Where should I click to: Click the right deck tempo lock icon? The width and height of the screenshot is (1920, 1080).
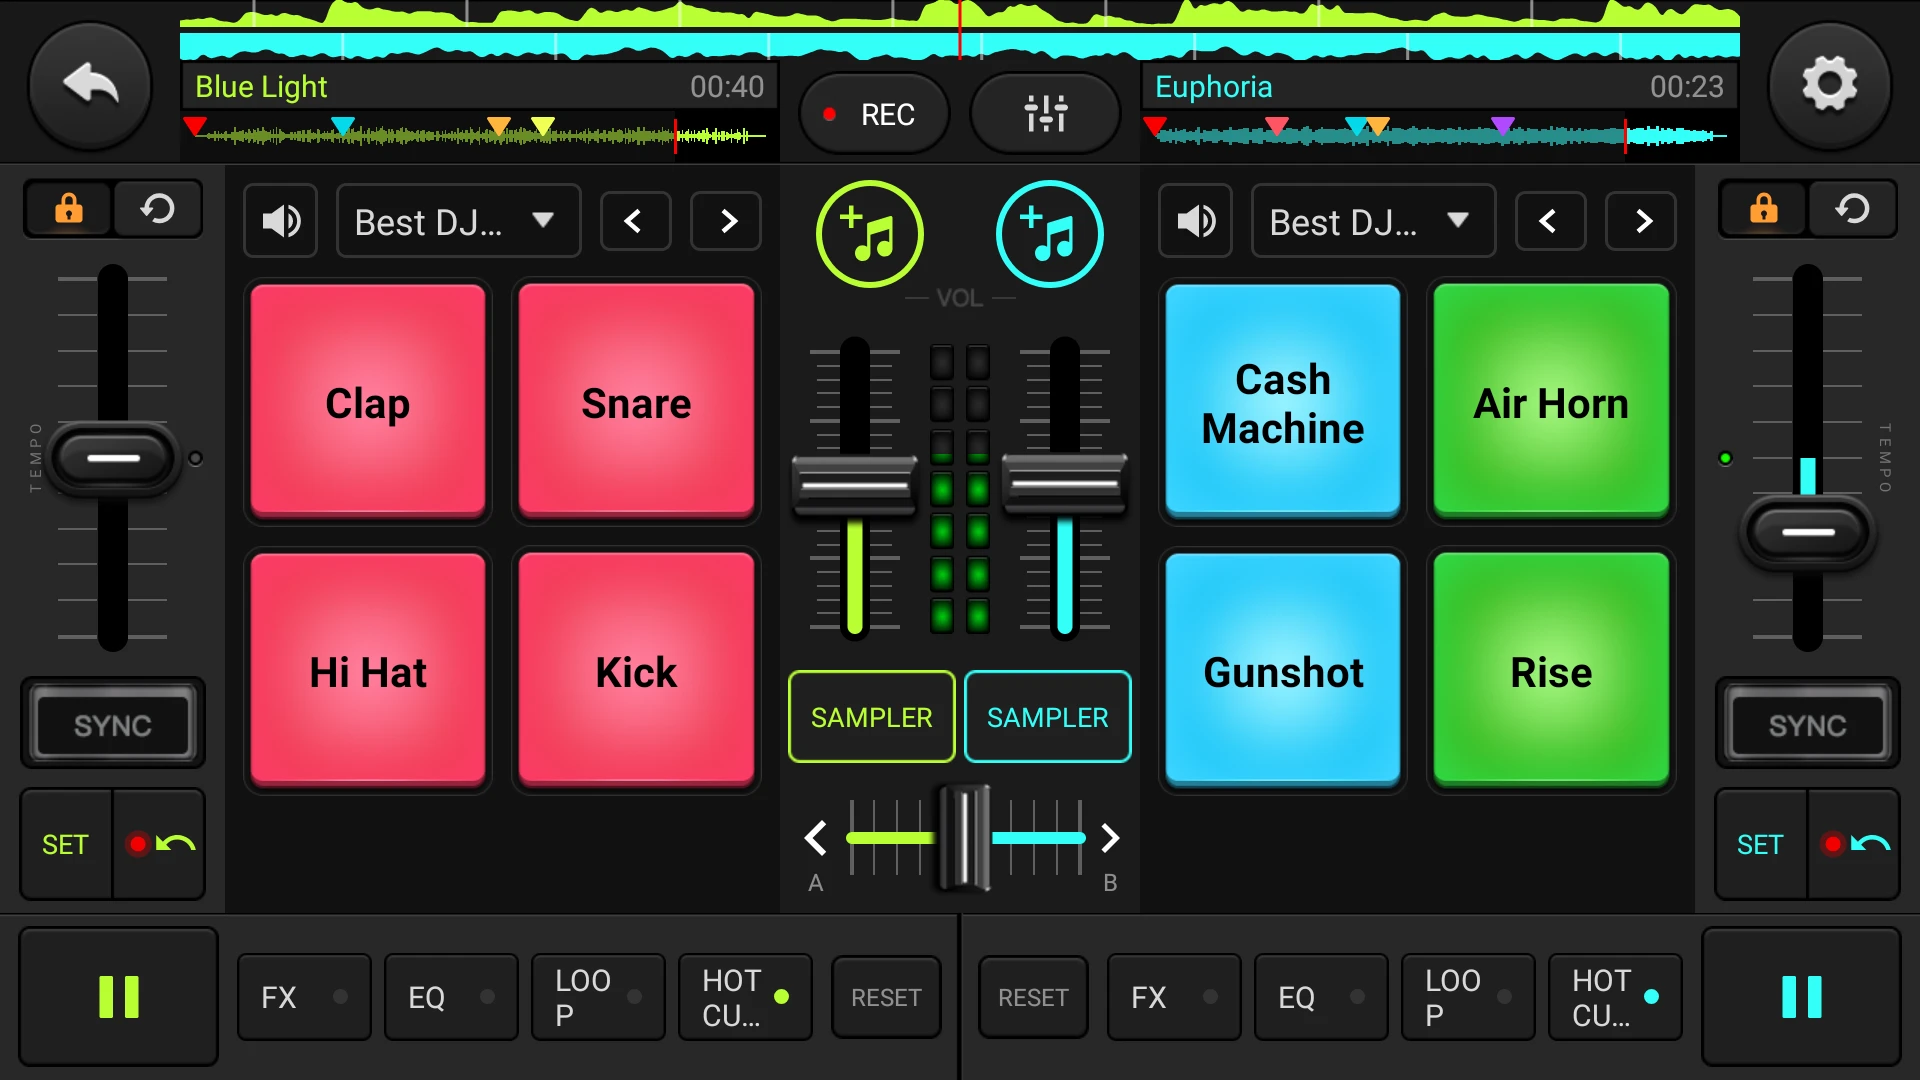1763,209
